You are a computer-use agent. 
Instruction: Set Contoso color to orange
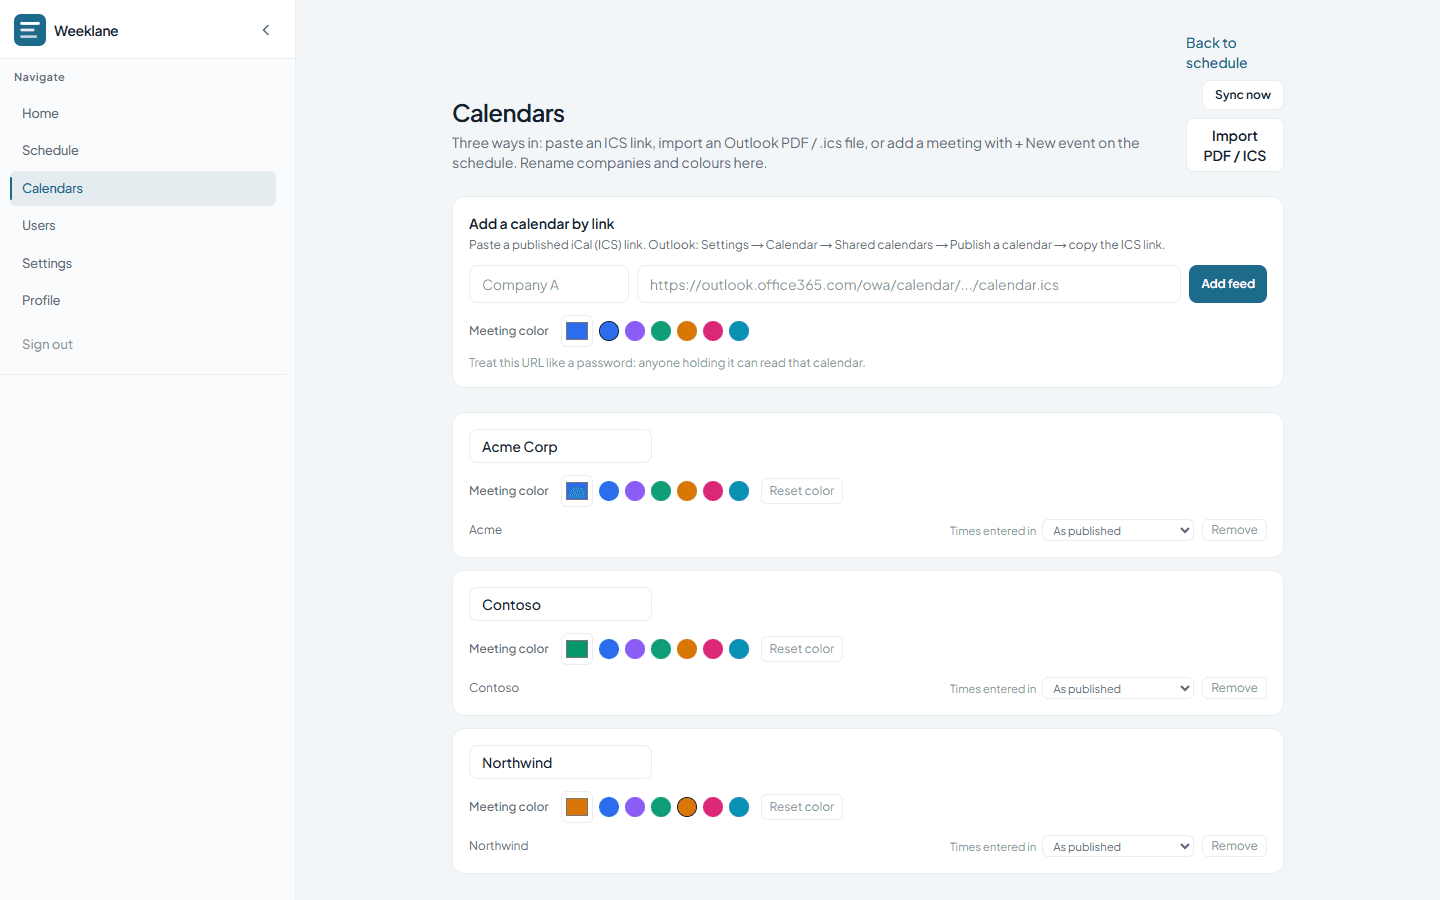tap(687, 649)
